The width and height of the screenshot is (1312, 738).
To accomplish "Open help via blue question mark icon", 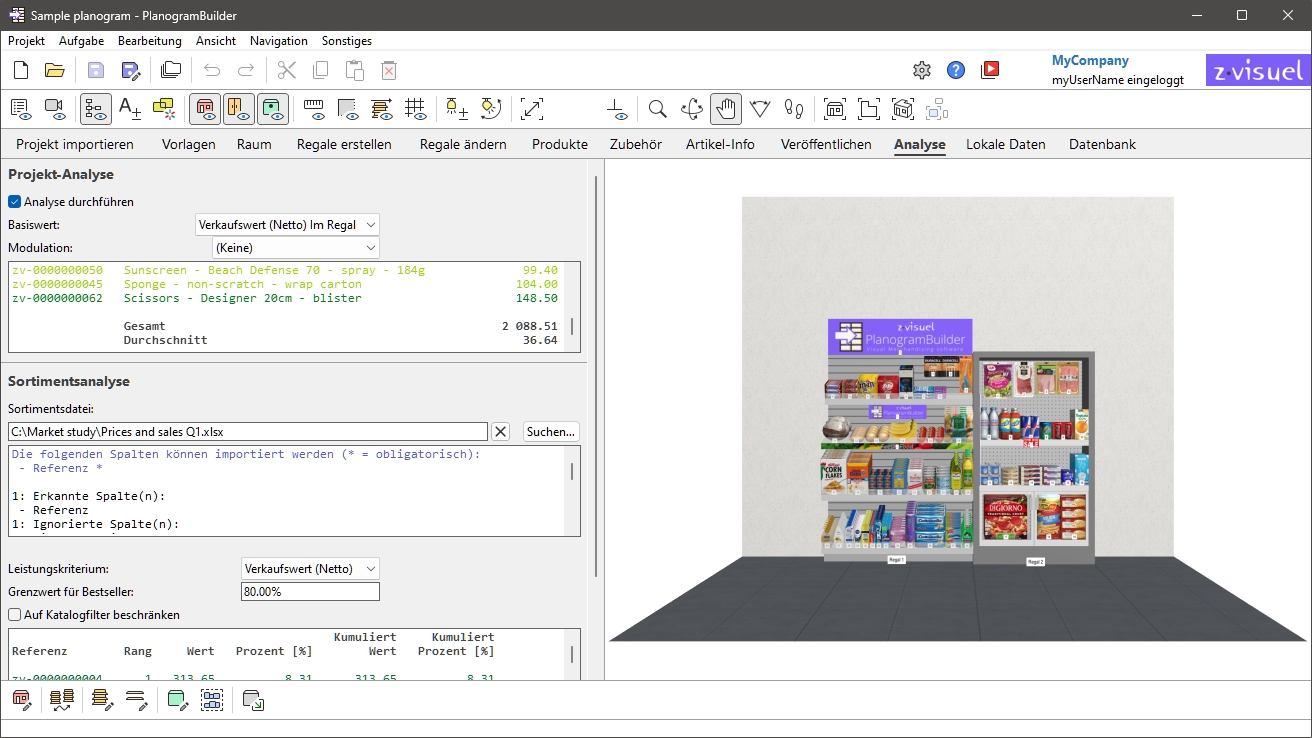I will tap(956, 70).
